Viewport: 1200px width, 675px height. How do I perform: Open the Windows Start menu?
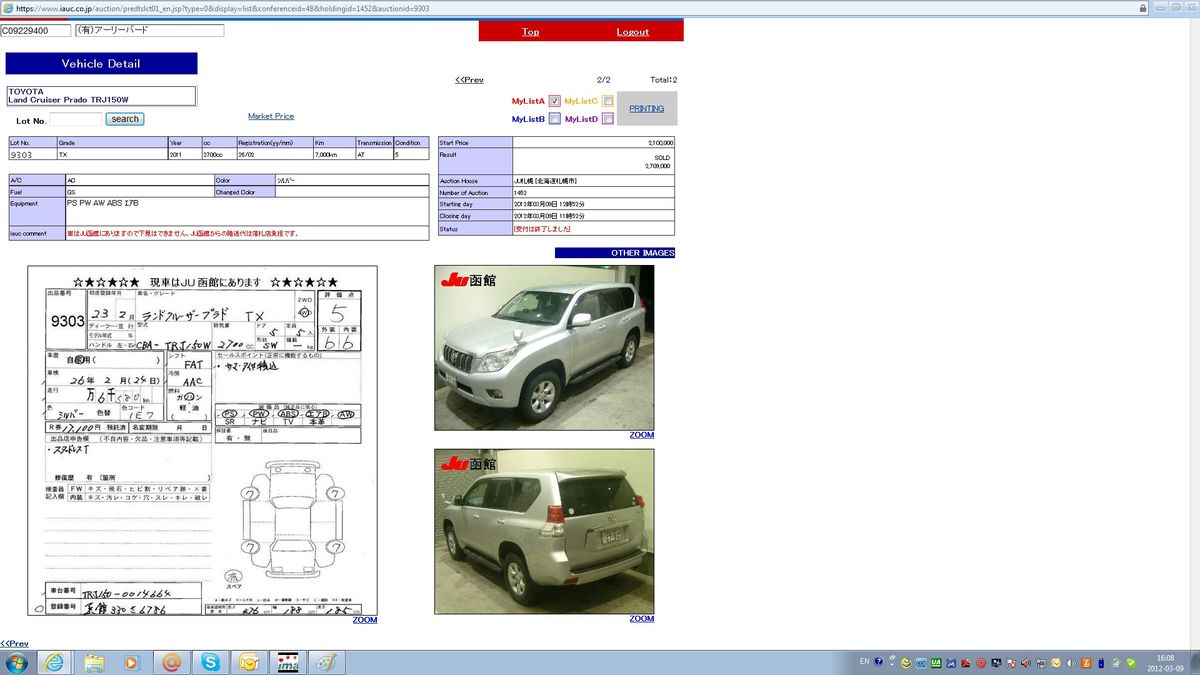(x=17, y=663)
